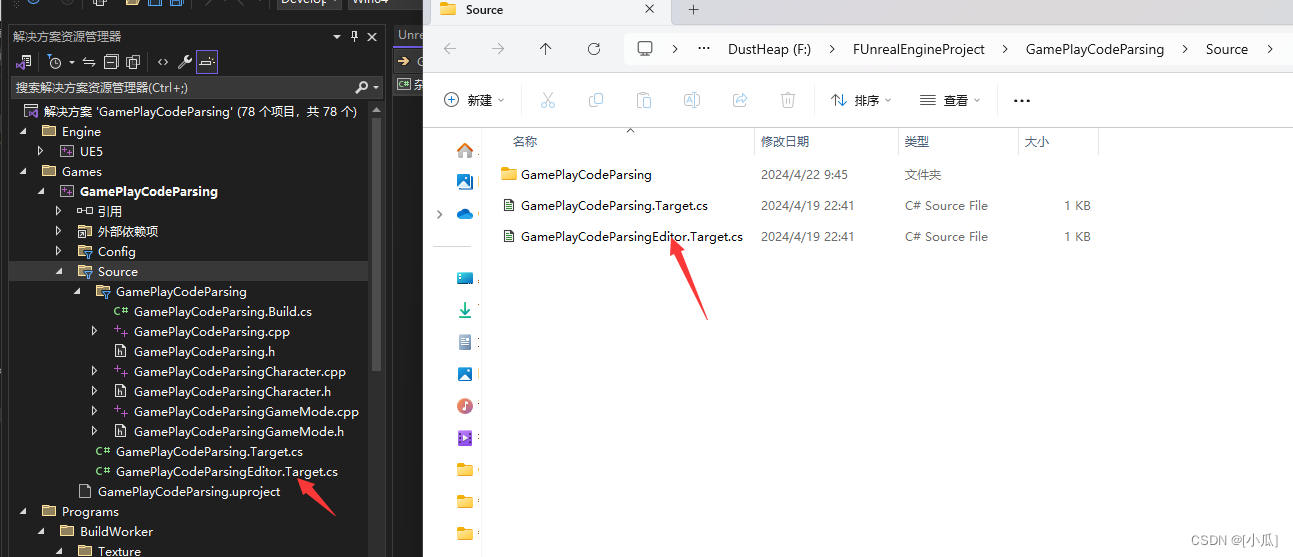
Task: Open the 排序 (Sort) dropdown
Action: [x=861, y=100]
